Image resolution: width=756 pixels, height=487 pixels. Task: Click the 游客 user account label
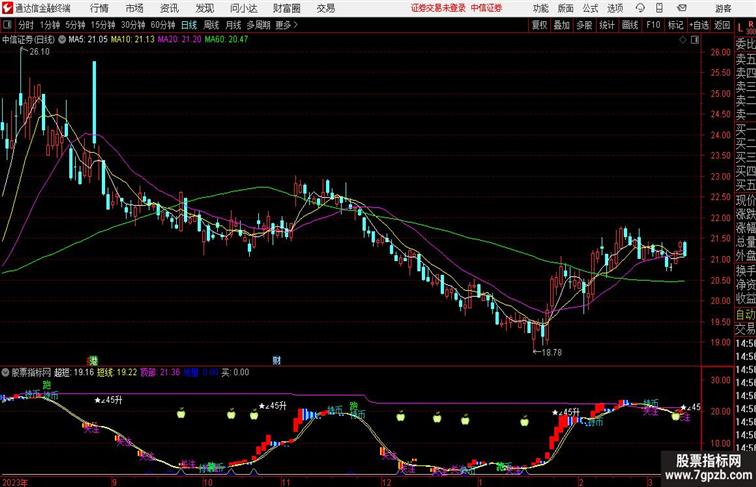pyautogui.click(x=723, y=8)
